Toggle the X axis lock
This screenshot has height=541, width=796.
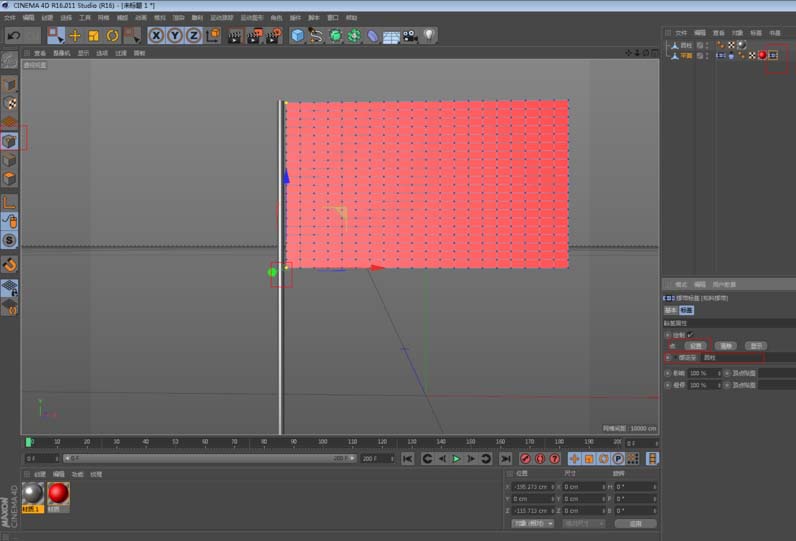155,35
